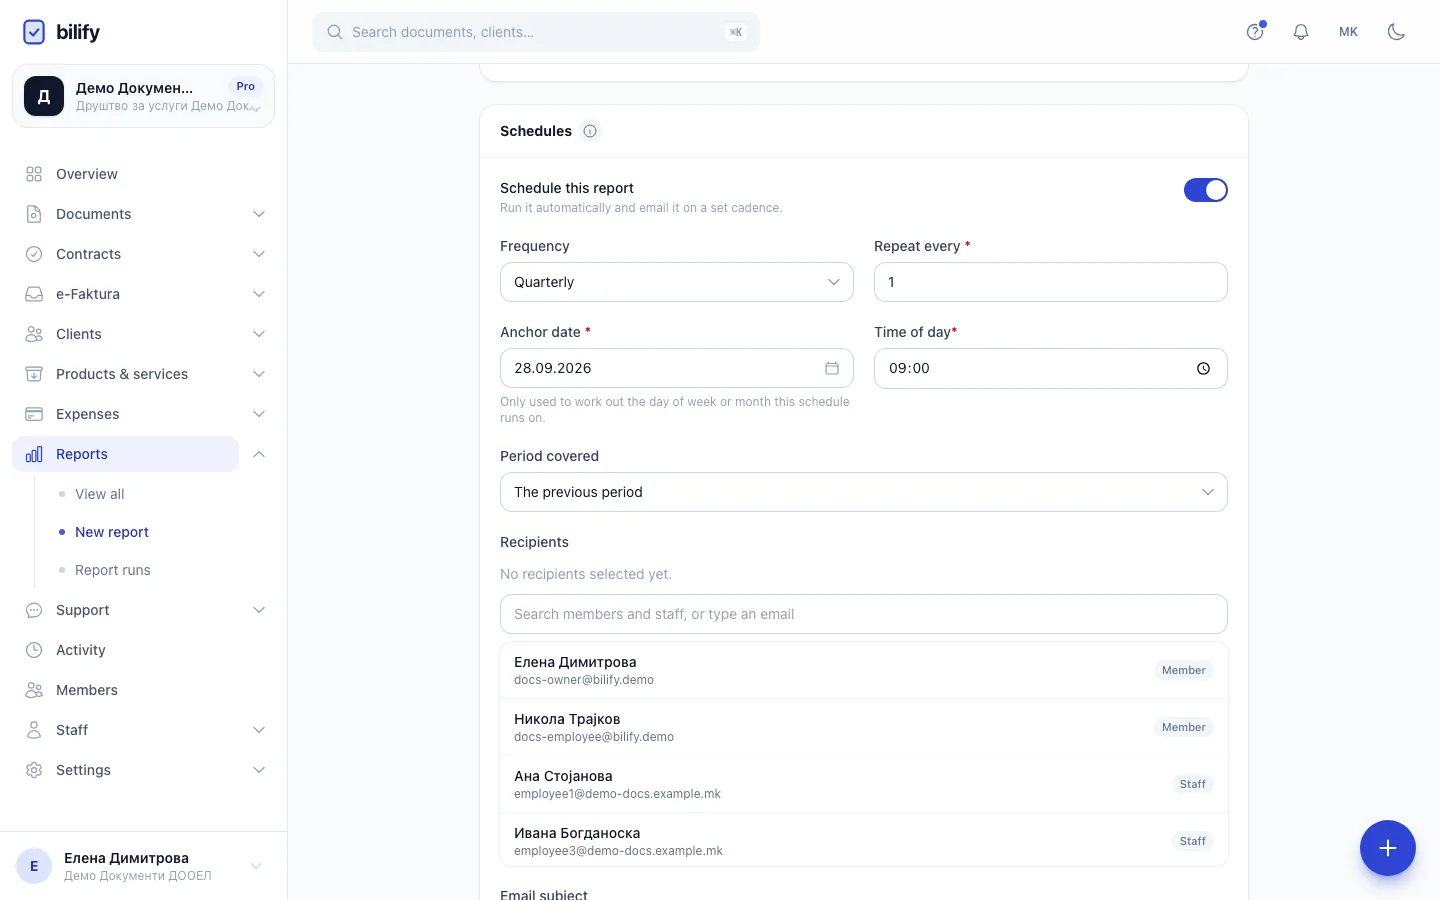Go to Report runs

[113, 570]
